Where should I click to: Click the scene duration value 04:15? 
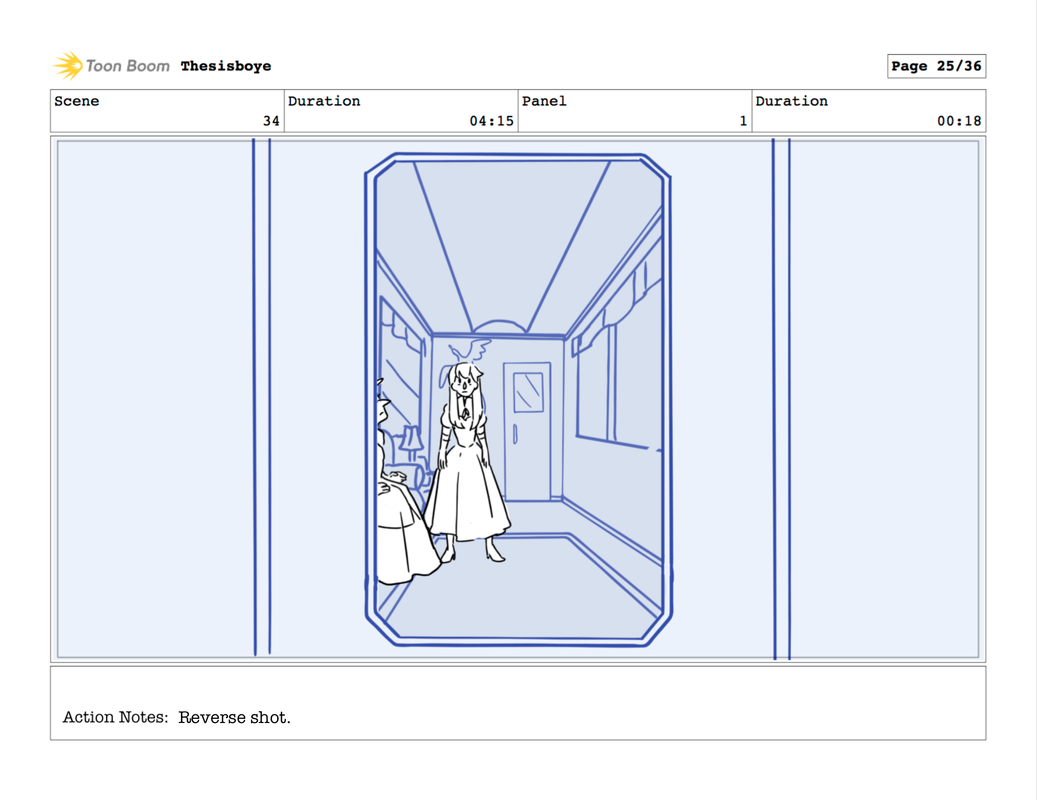pyautogui.click(x=491, y=121)
